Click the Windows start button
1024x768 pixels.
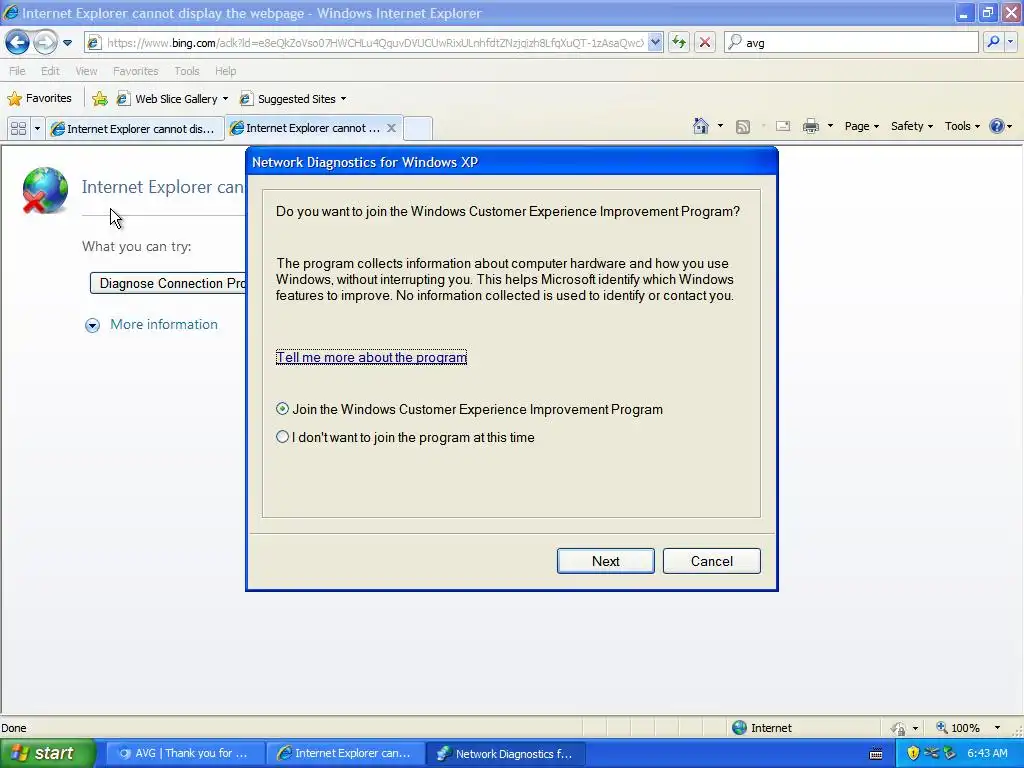46,754
